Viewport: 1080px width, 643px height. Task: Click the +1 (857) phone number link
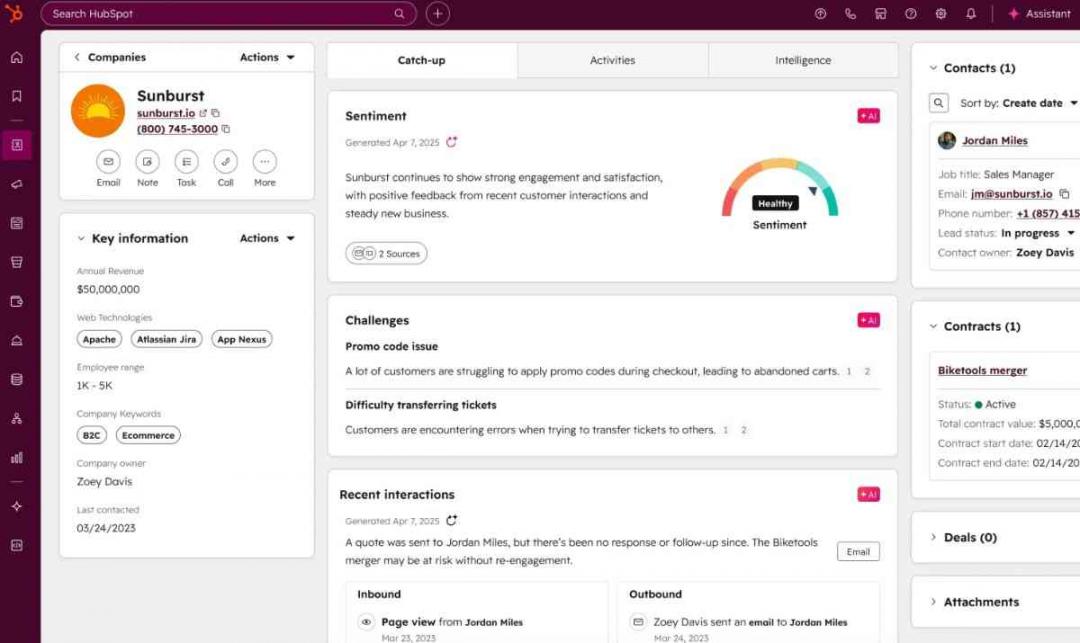1048,213
